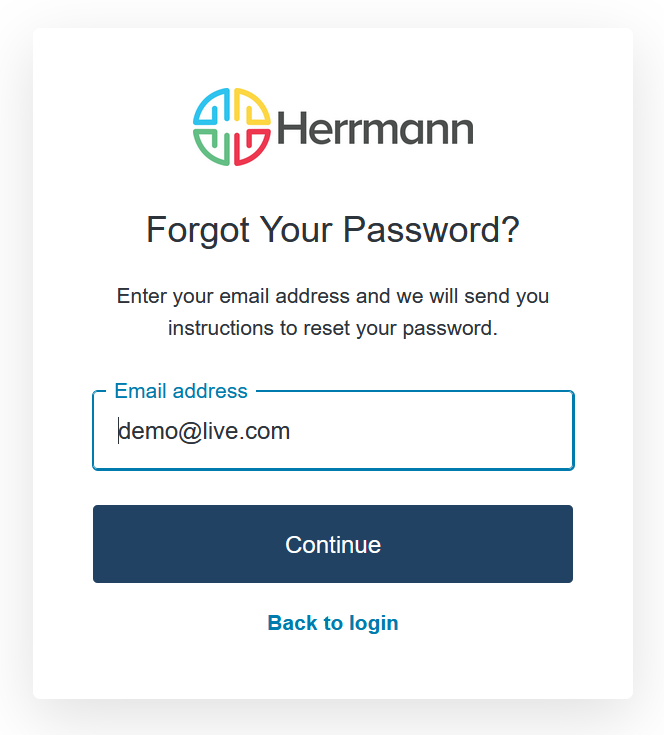This screenshot has width=664, height=735.
Task: Focus the Email address input field
Action: click(x=333, y=431)
